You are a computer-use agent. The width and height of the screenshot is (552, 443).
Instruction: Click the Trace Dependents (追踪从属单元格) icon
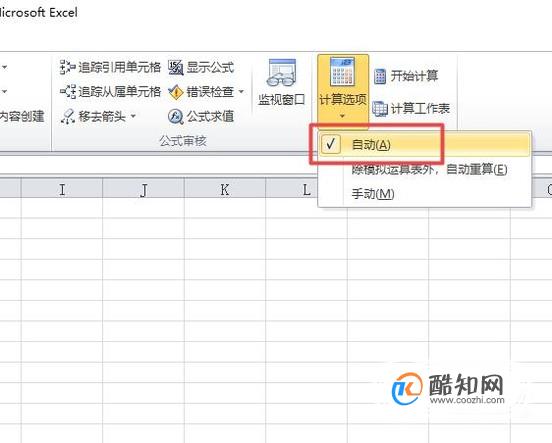click(68, 92)
